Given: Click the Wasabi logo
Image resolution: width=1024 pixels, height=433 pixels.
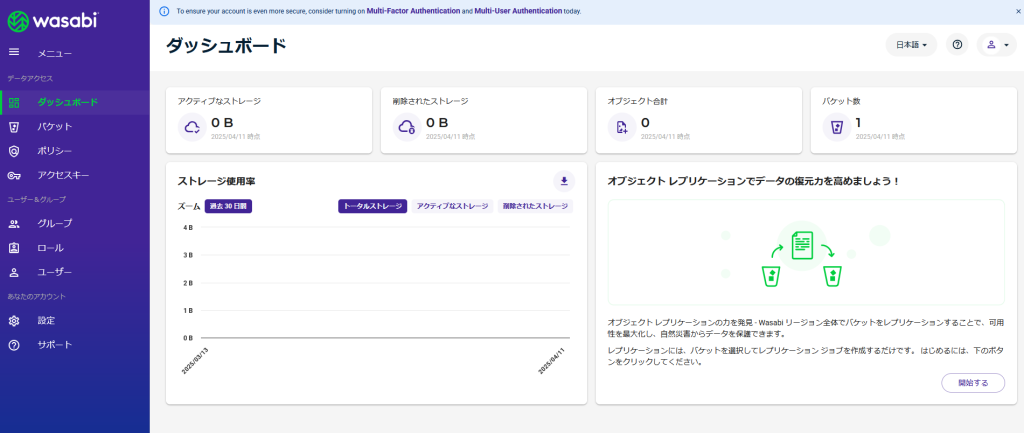Looking at the screenshot, I should [x=53, y=20].
